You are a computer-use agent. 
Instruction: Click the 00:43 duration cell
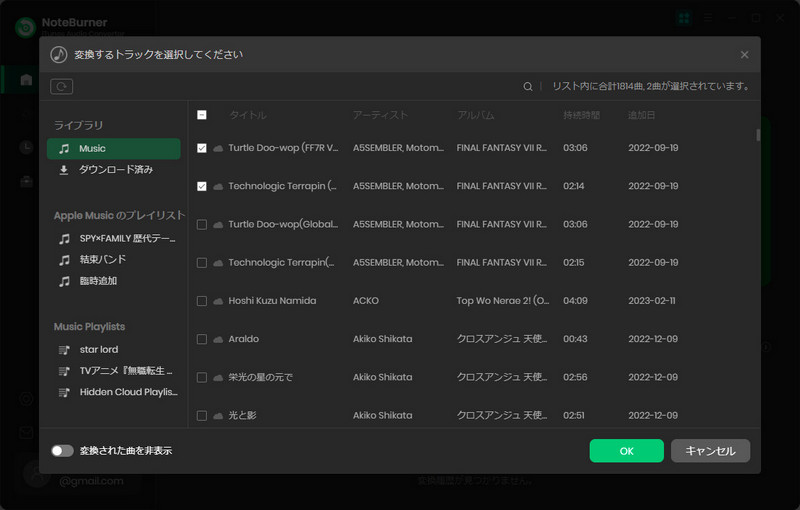click(x=575, y=339)
